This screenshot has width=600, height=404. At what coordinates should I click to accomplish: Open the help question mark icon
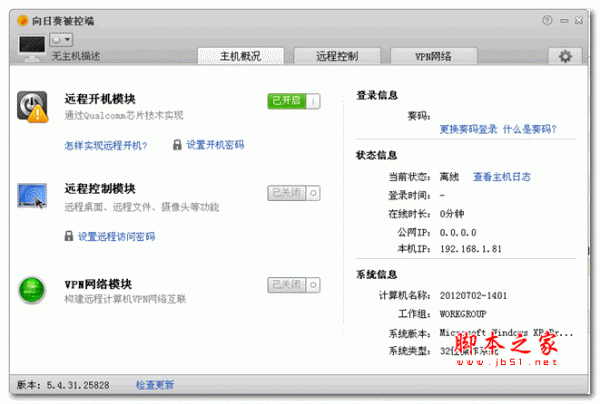pyautogui.click(x=547, y=20)
